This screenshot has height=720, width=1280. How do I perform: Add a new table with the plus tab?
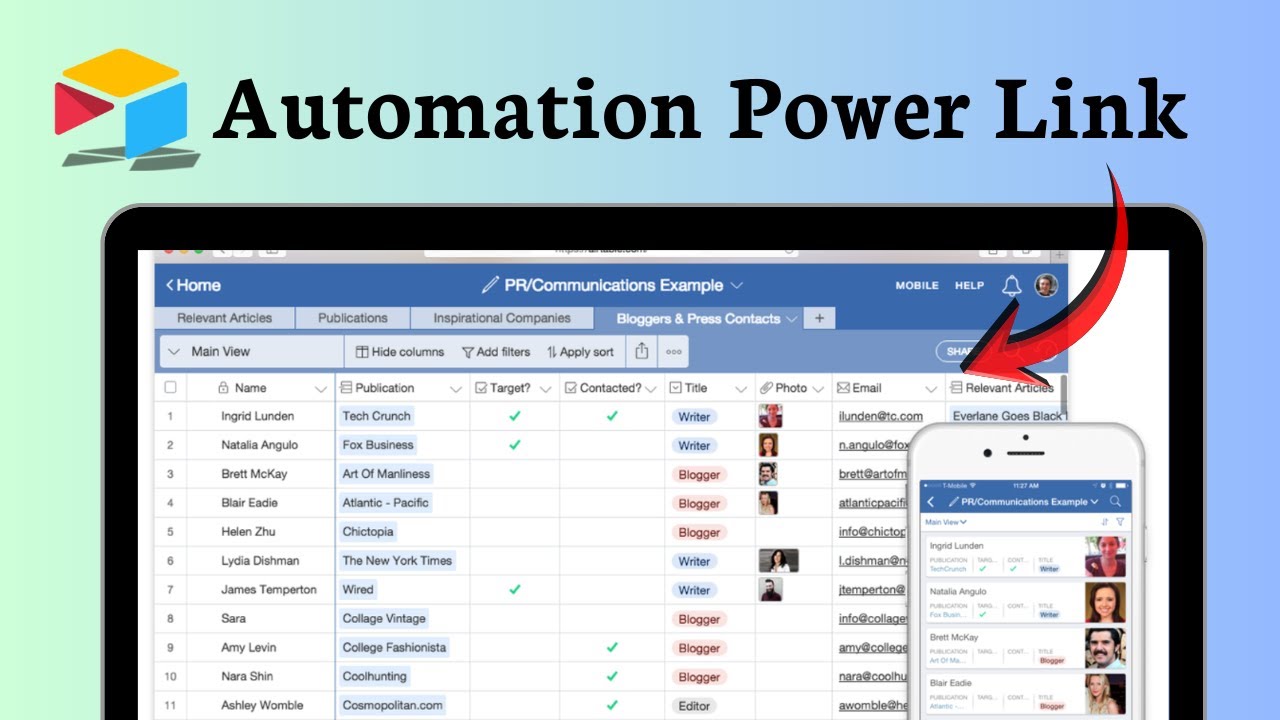(819, 318)
